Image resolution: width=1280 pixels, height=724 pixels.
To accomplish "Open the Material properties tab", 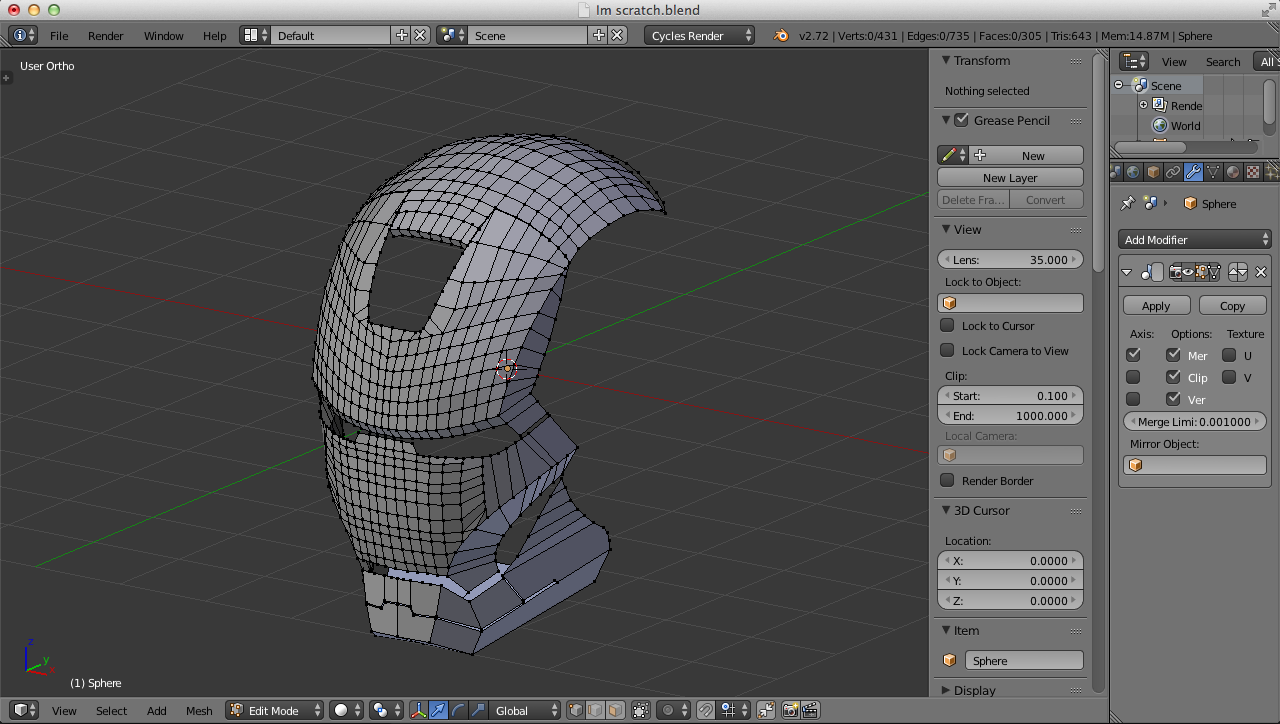I will (1233, 172).
